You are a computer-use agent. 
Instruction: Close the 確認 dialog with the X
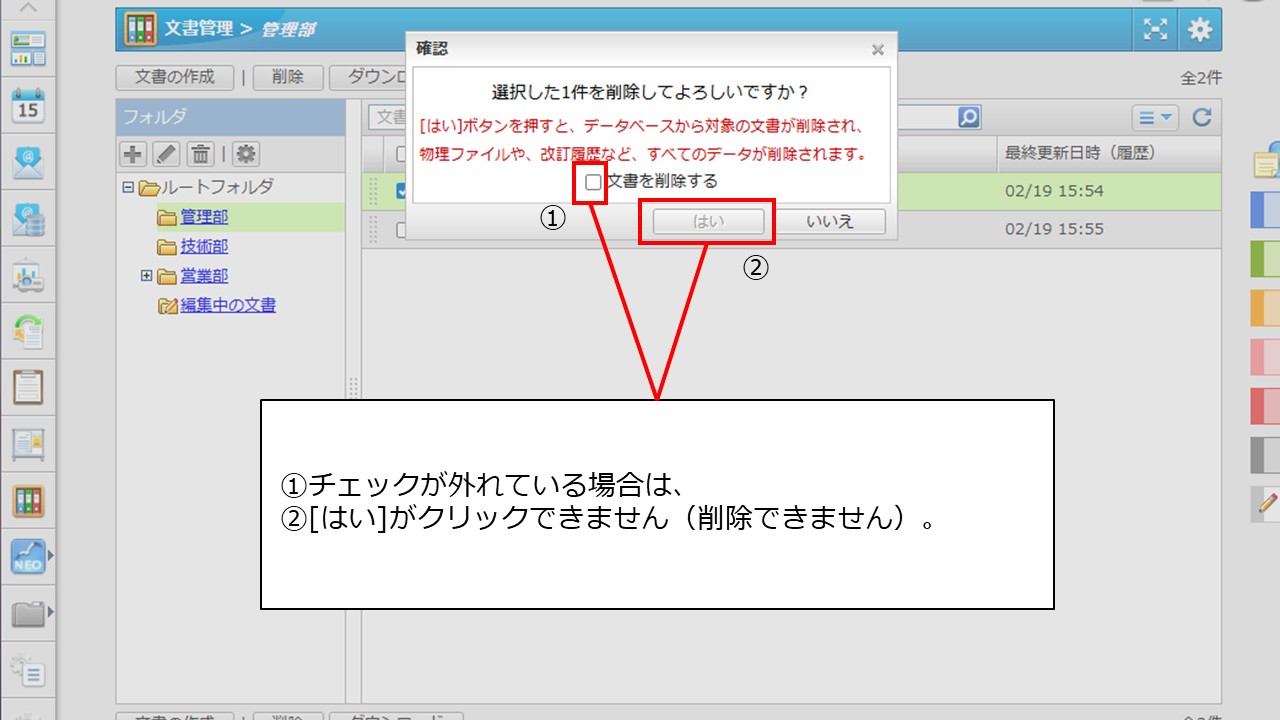click(877, 49)
